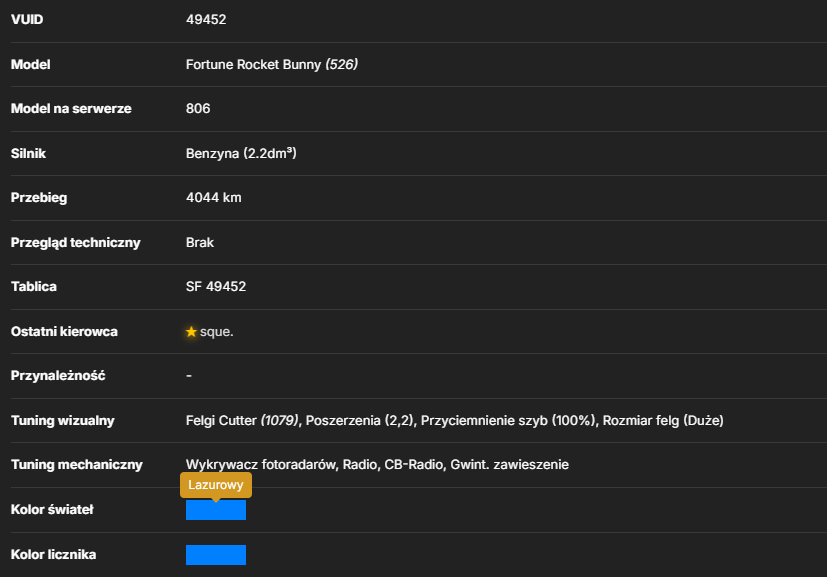Click the gold star icon beside sque.
The image size is (827, 577).
click(191, 332)
